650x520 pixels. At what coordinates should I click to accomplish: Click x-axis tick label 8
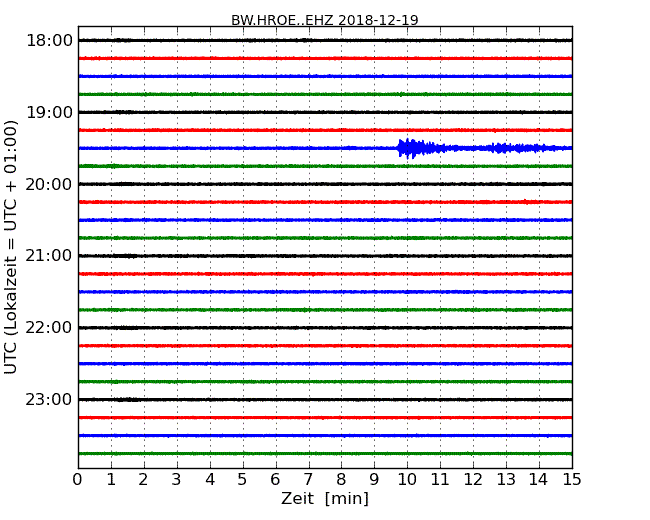341,480
